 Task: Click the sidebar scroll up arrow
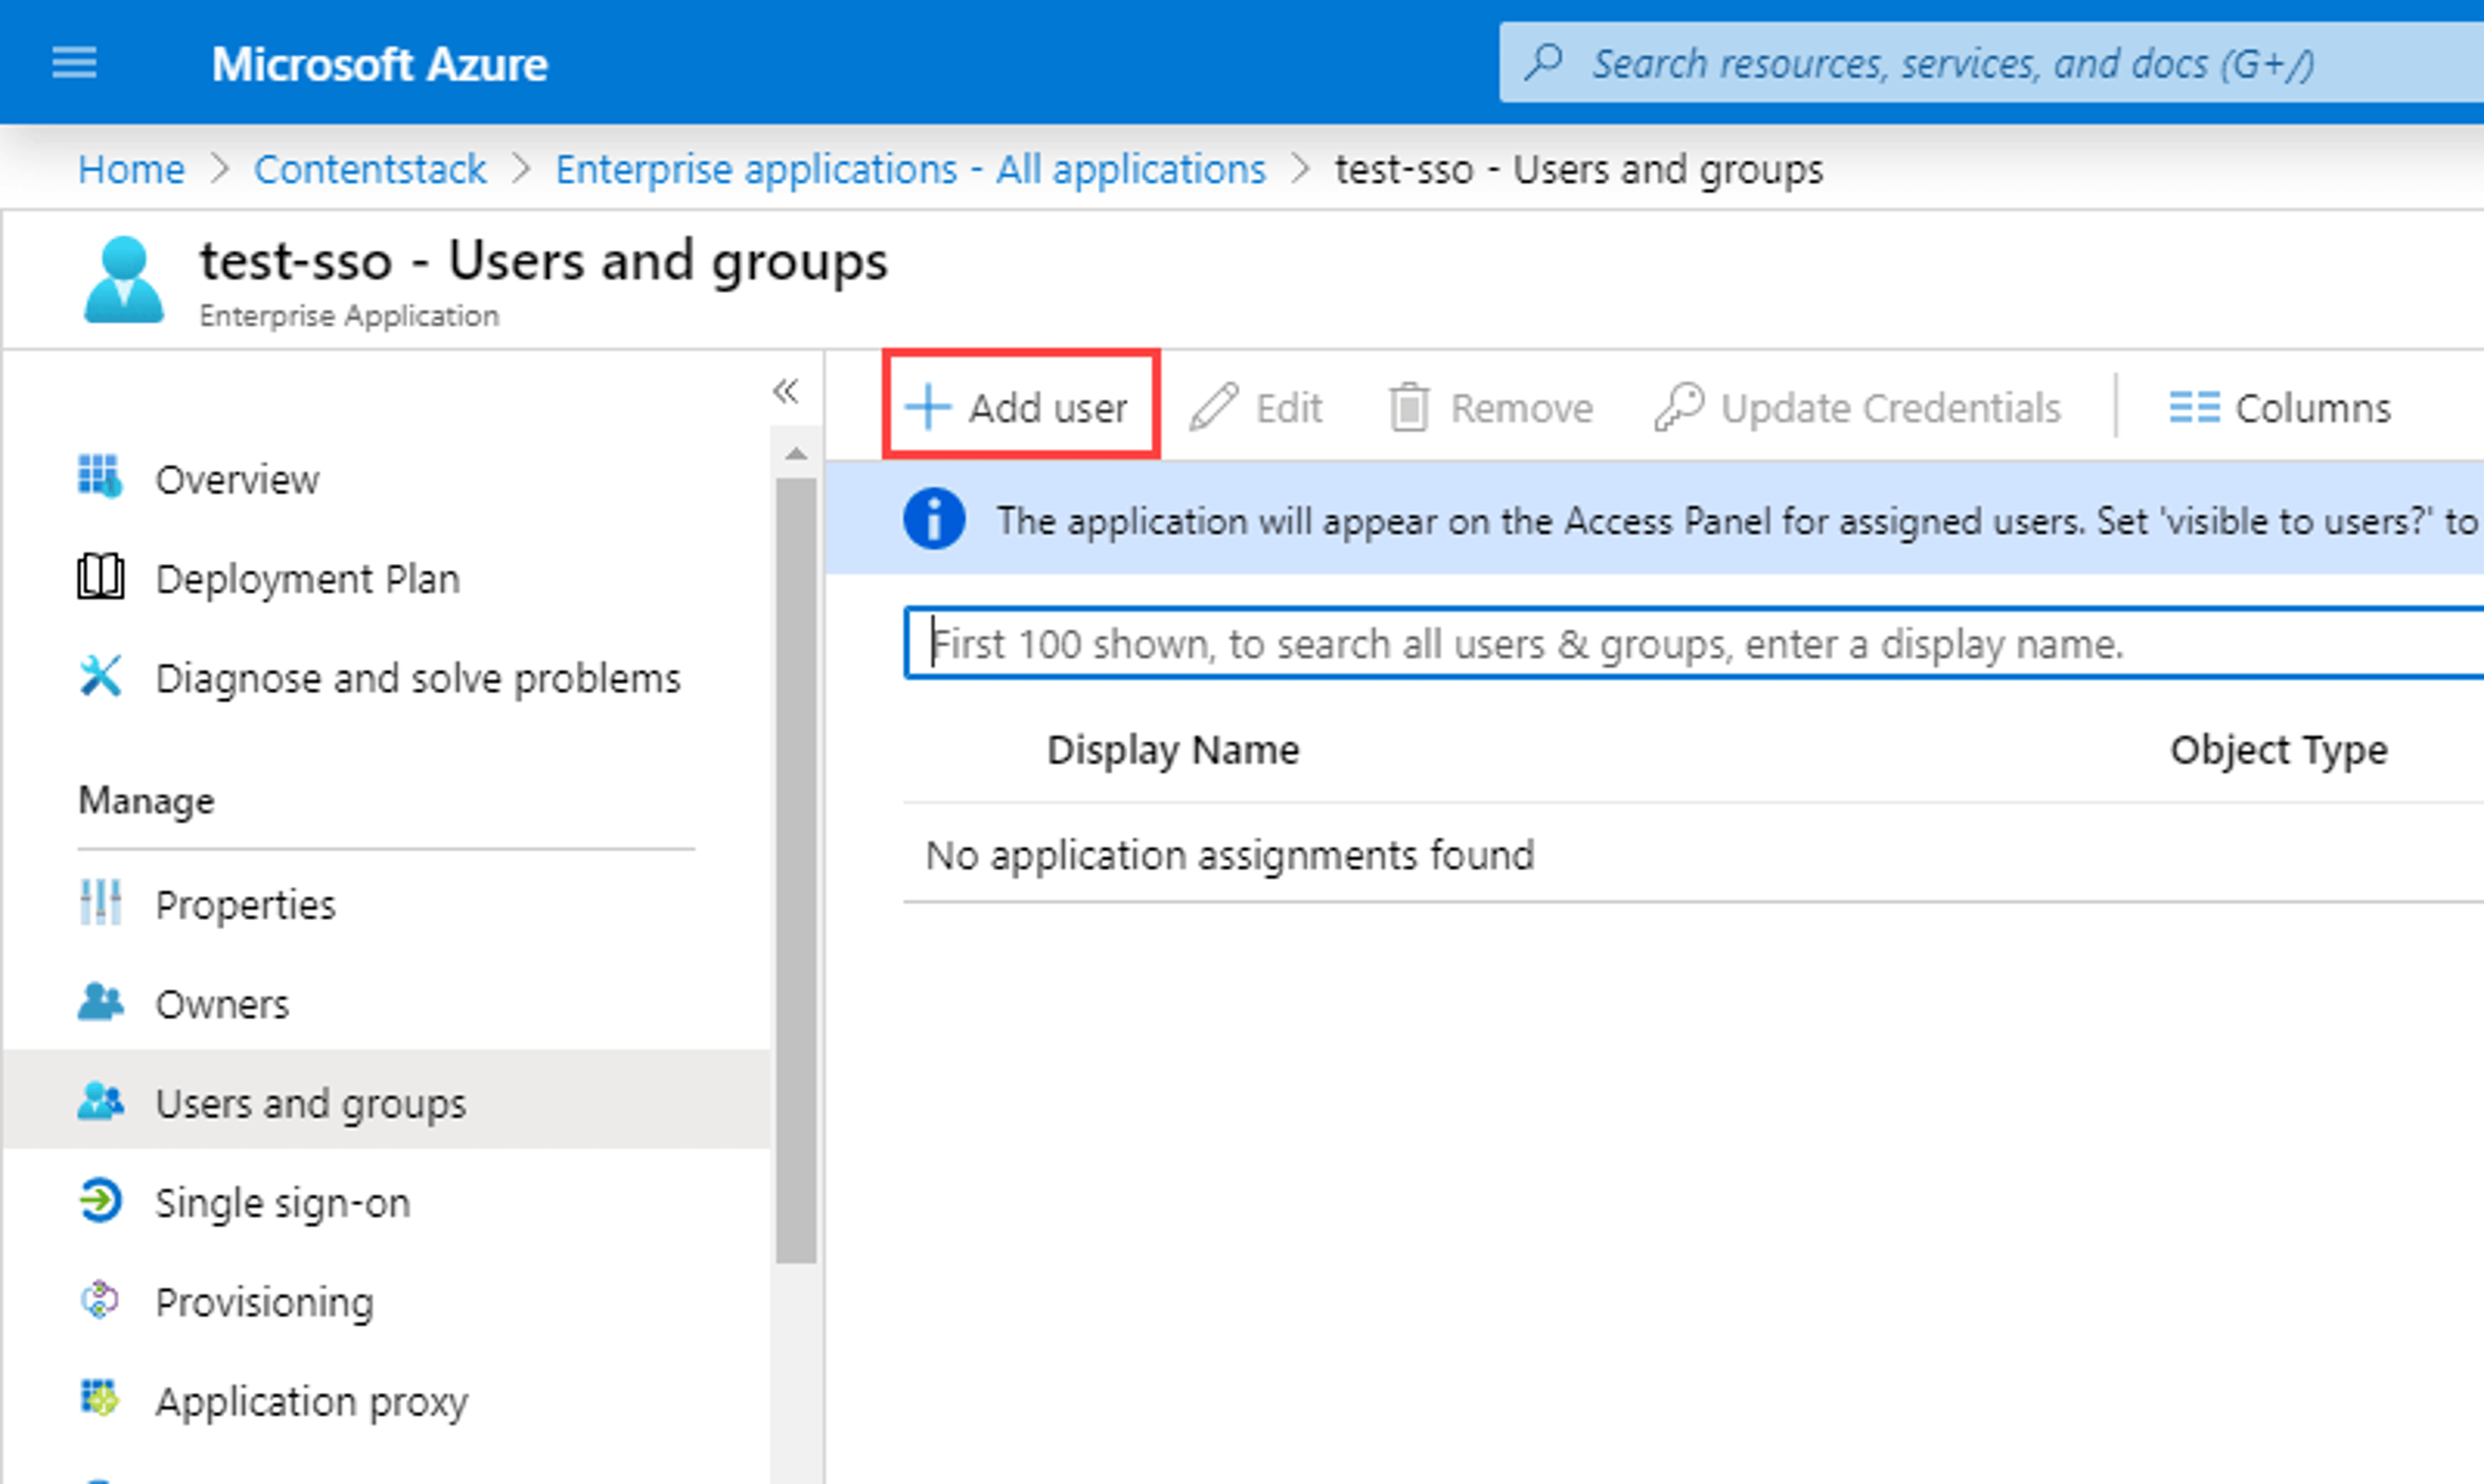click(796, 454)
